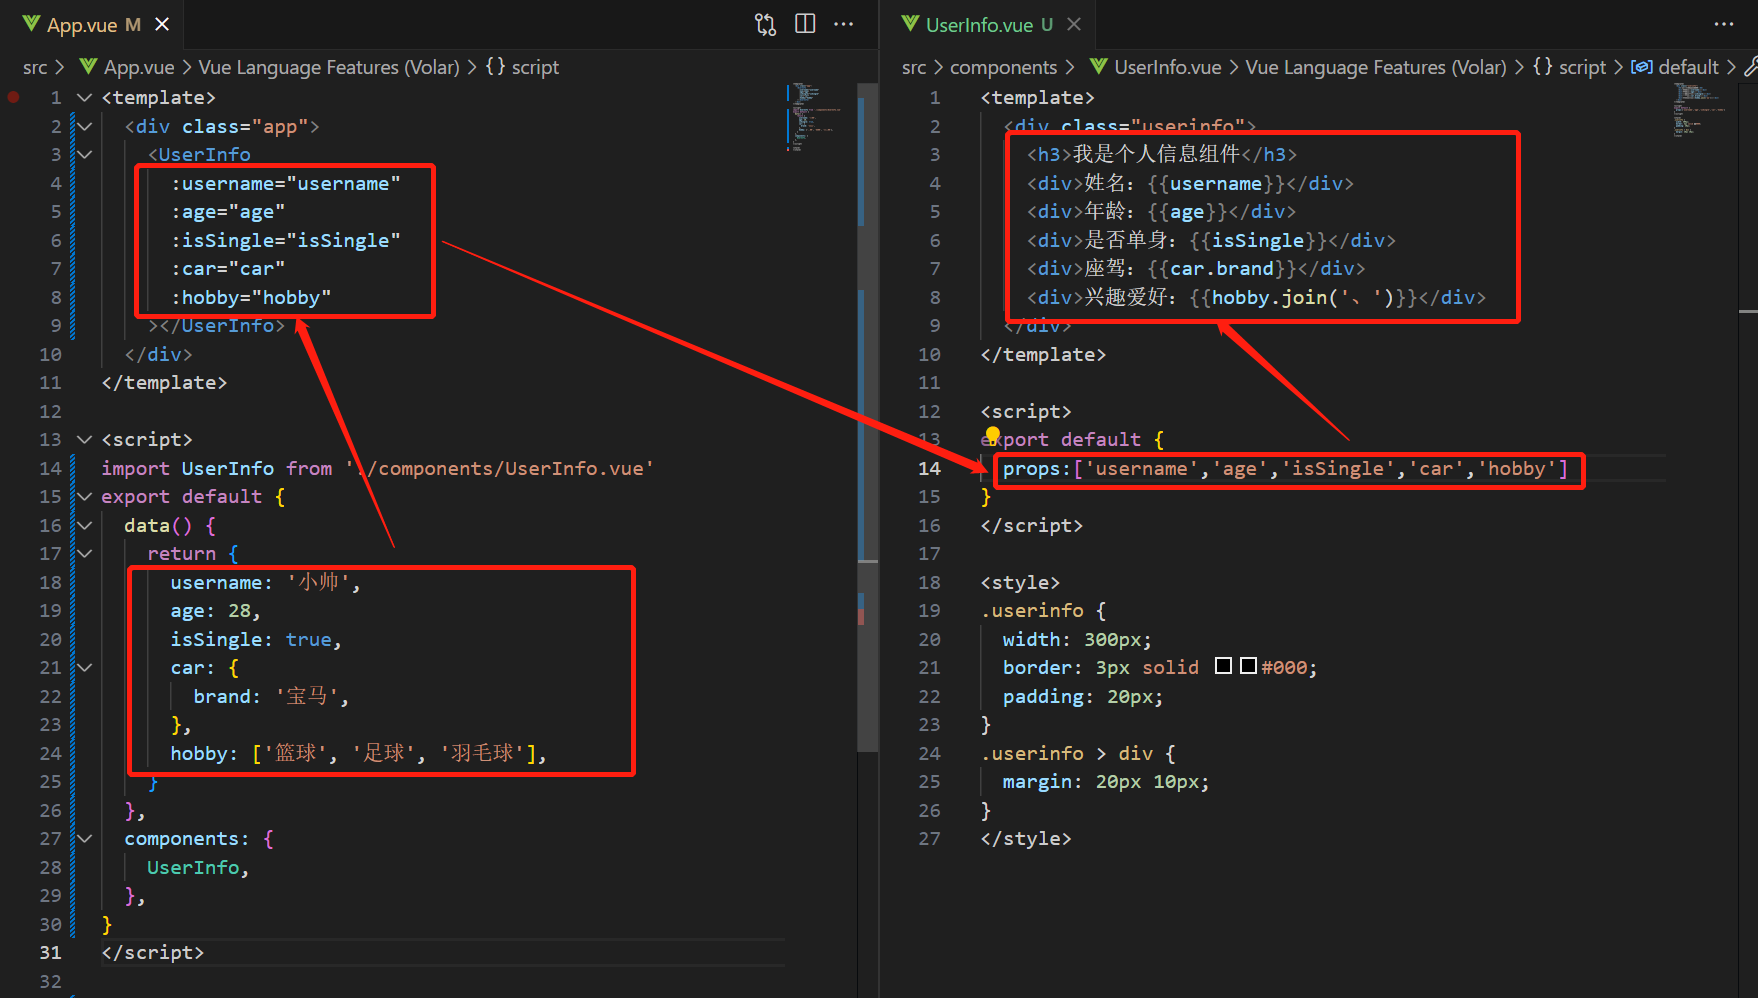Open changes compare icon in left editor
1758x998 pixels.
765,24
